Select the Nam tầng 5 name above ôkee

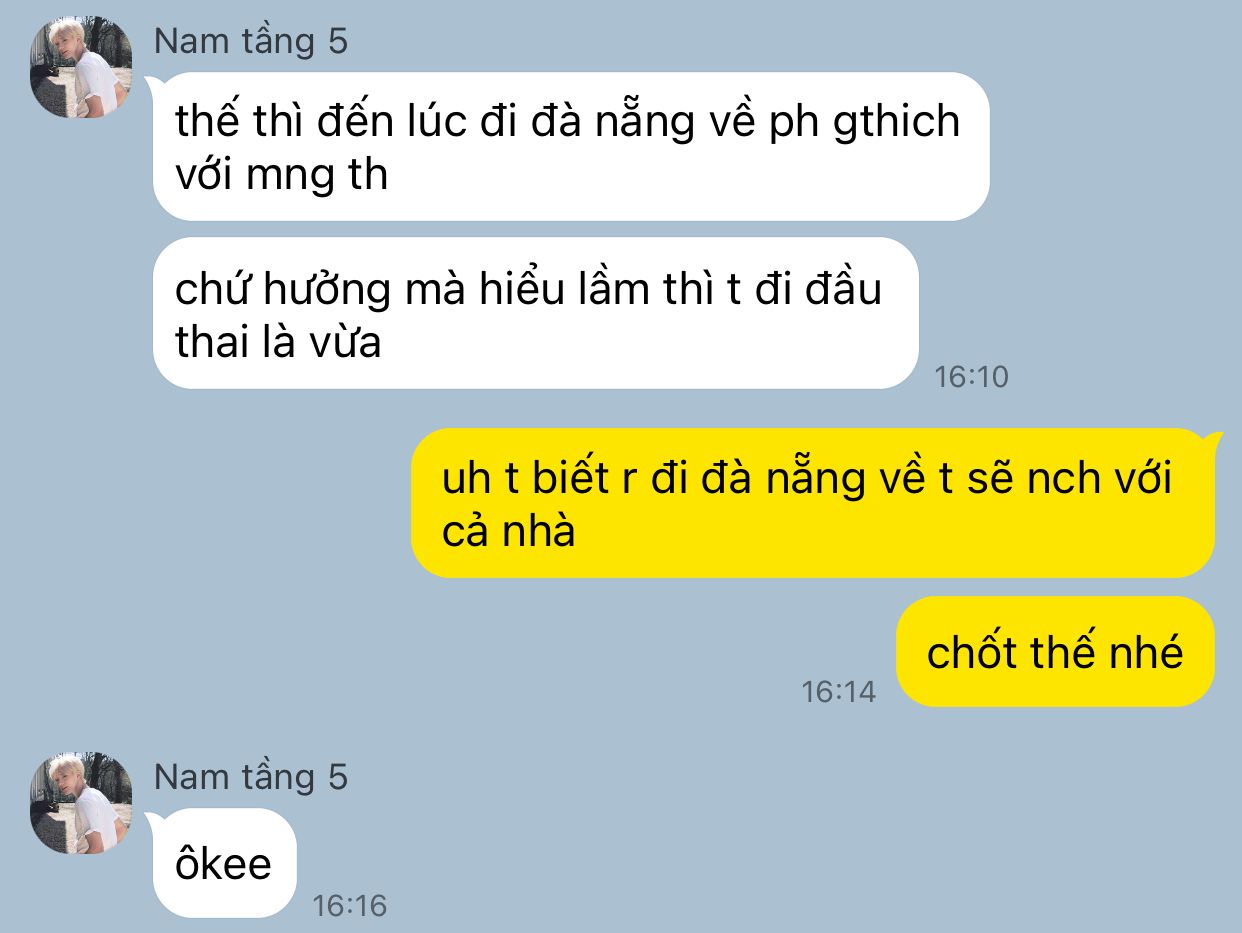tap(251, 777)
